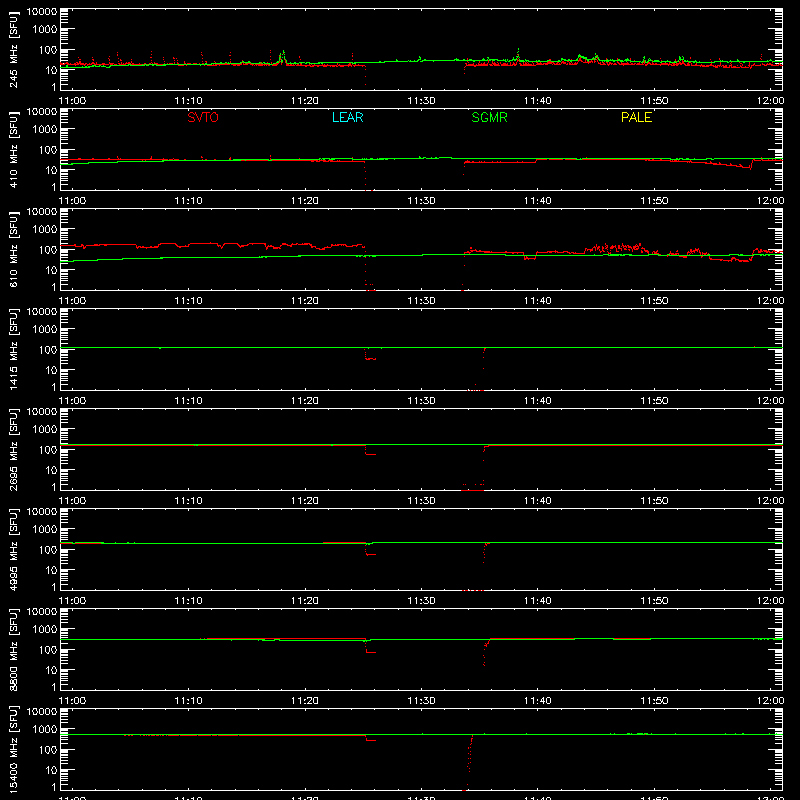
Task: Click 11:50 below the 1415 MHz plot
Action: point(654,401)
